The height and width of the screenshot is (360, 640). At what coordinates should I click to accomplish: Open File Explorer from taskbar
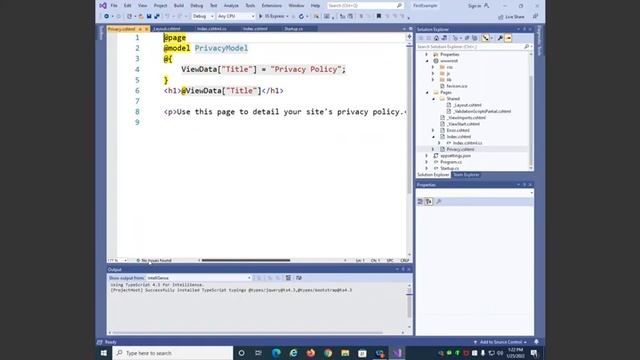(x=345, y=353)
